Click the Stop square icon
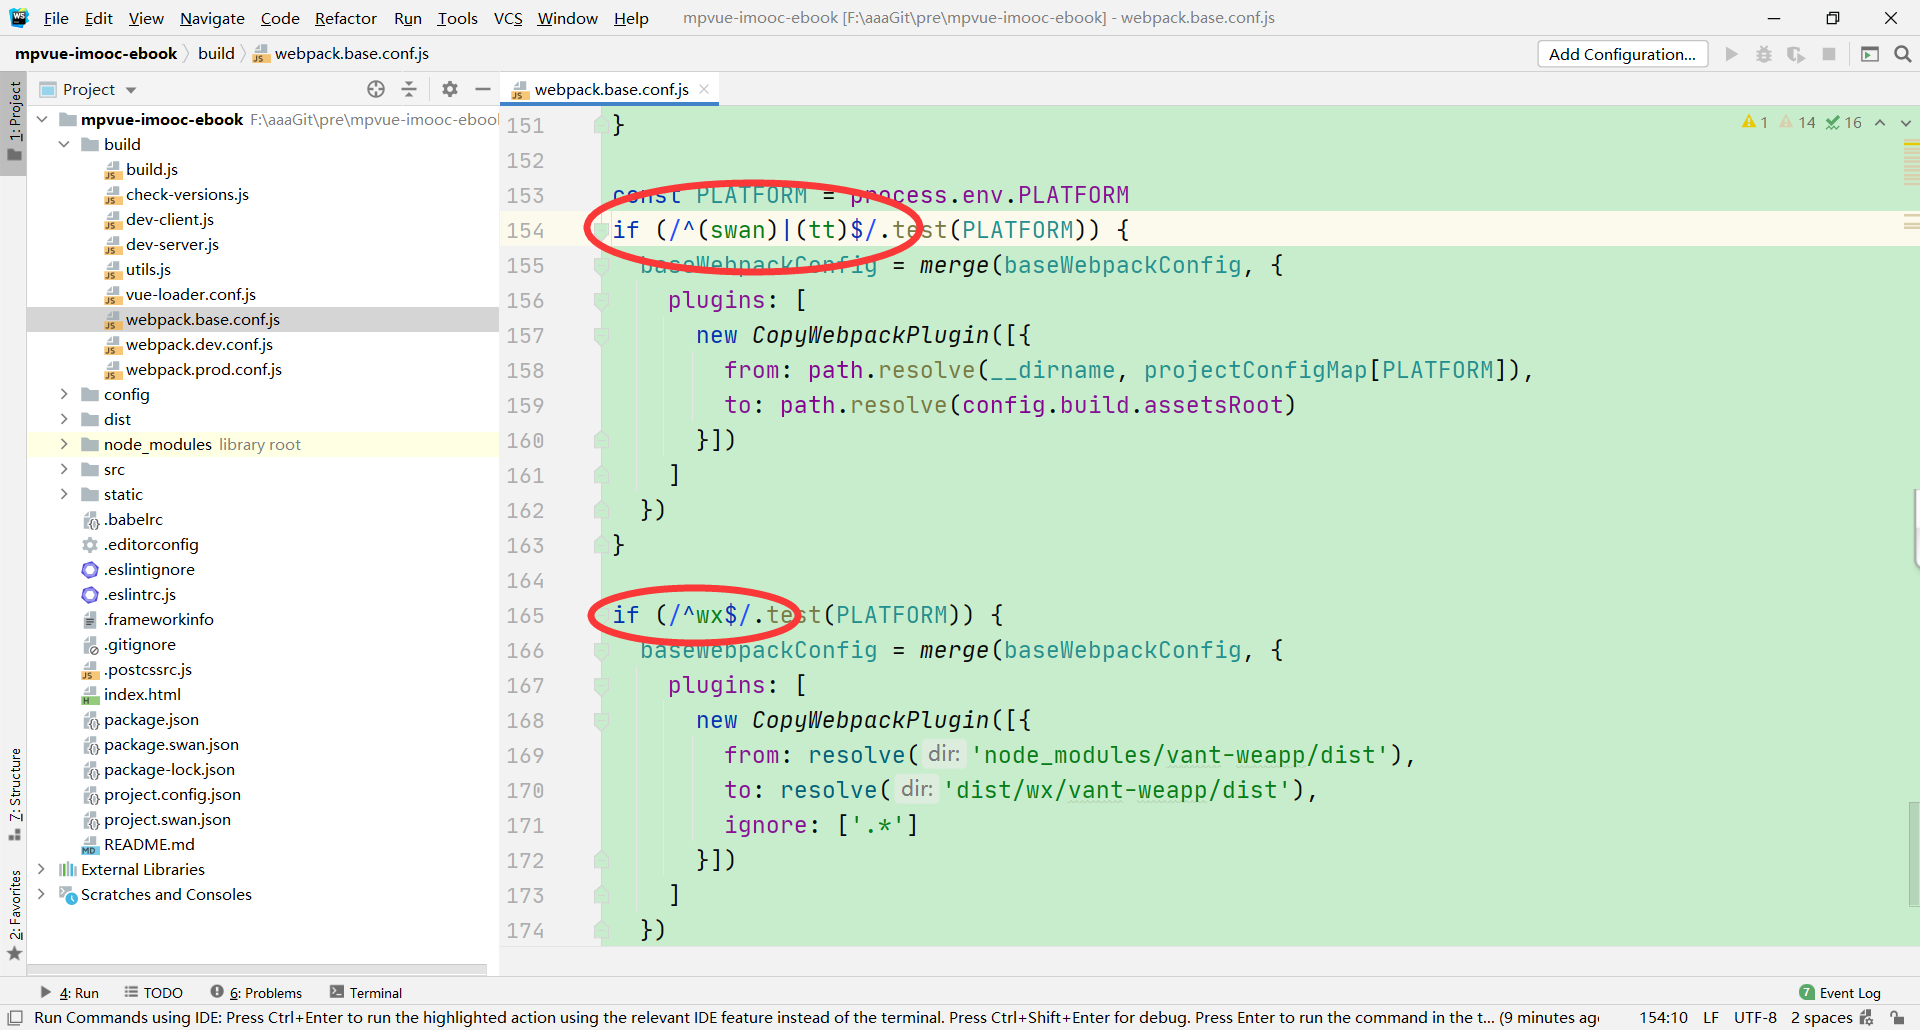This screenshot has height=1030, width=1920. [1829, 54]
